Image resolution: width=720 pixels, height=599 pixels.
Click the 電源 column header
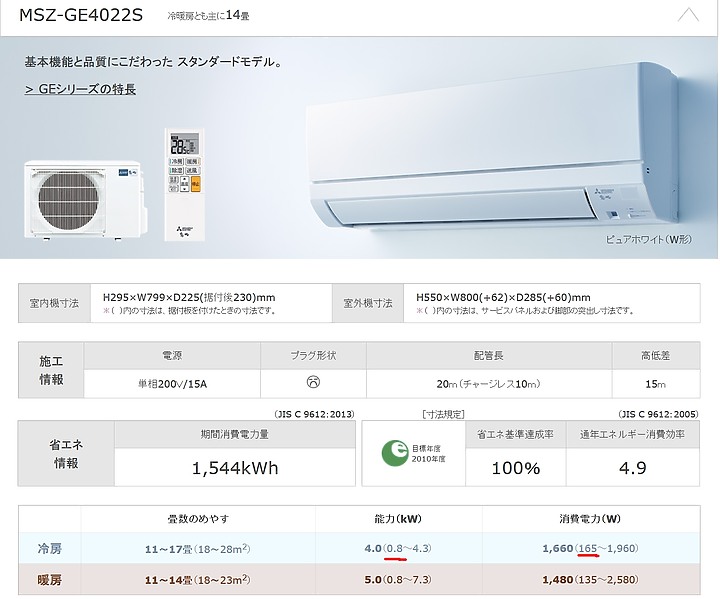point(172,356)
